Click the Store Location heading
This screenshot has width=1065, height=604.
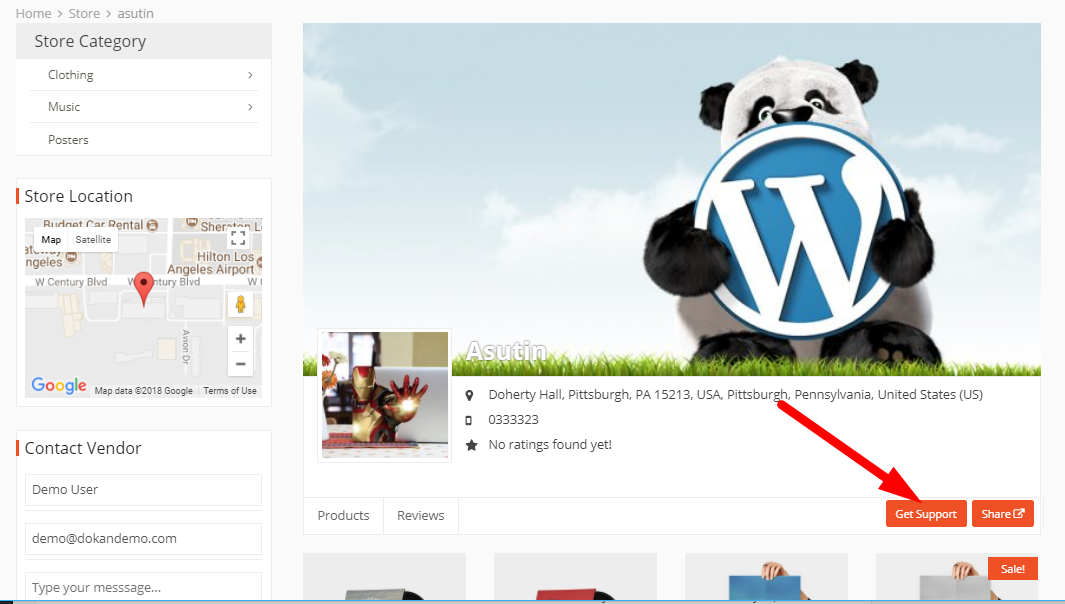pyautogui.click(x=79, y=196)
